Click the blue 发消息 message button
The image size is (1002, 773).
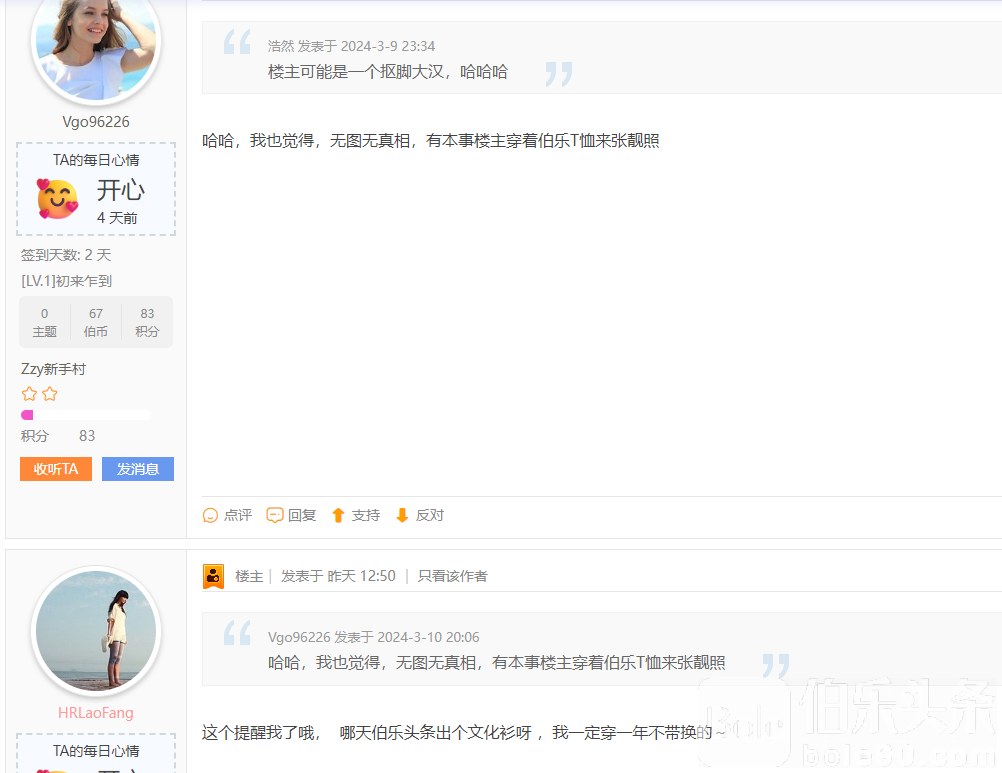pyautogui.click(x=137, y=469)
